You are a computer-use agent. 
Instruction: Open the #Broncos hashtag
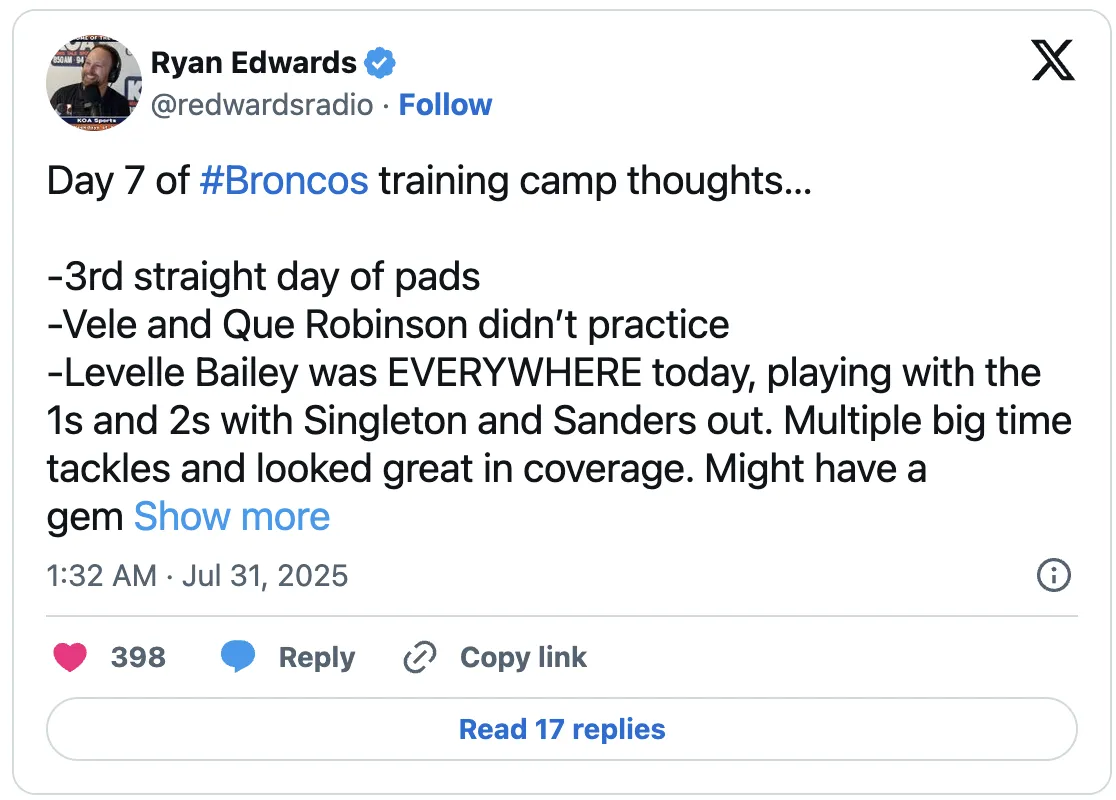(284, 180)
